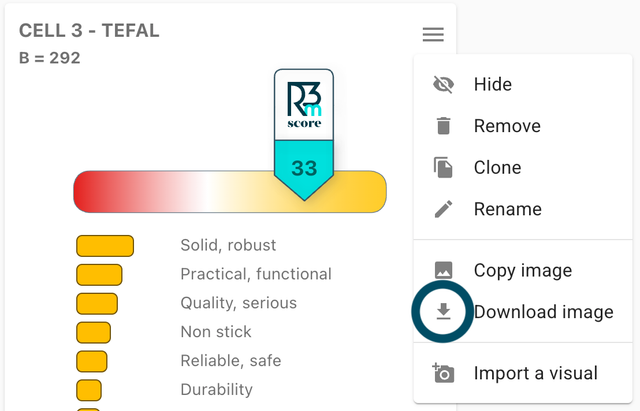Select Hide from the context menu
640x411 pixels.
point(493,85)
